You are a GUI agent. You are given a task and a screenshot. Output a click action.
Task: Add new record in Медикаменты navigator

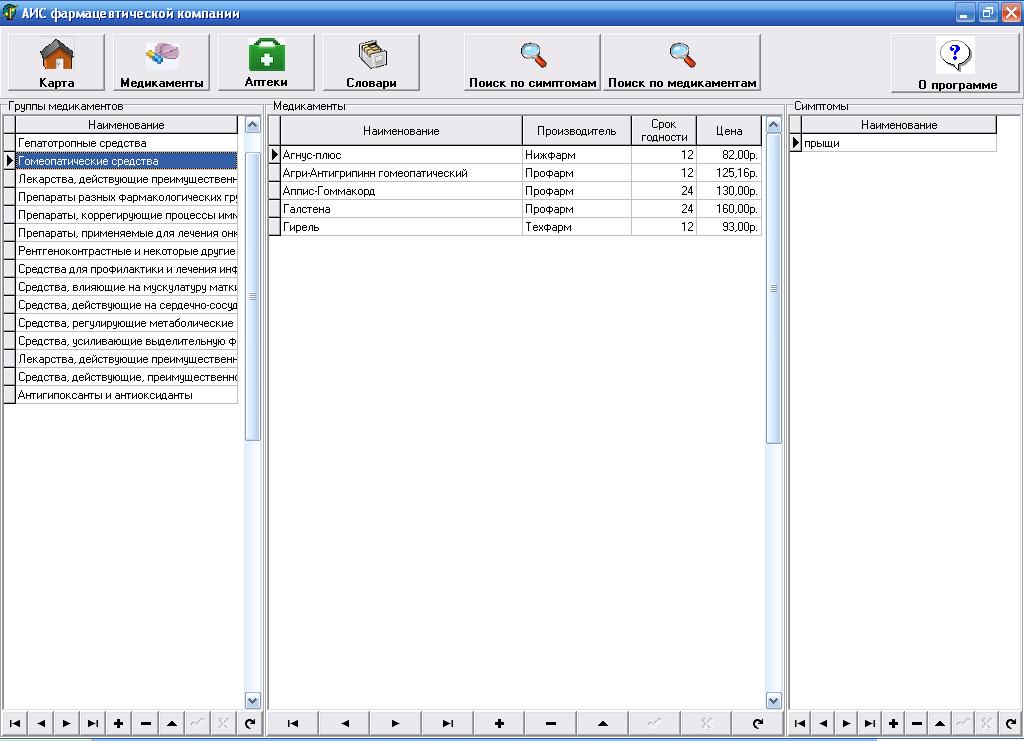click(499, 723)
